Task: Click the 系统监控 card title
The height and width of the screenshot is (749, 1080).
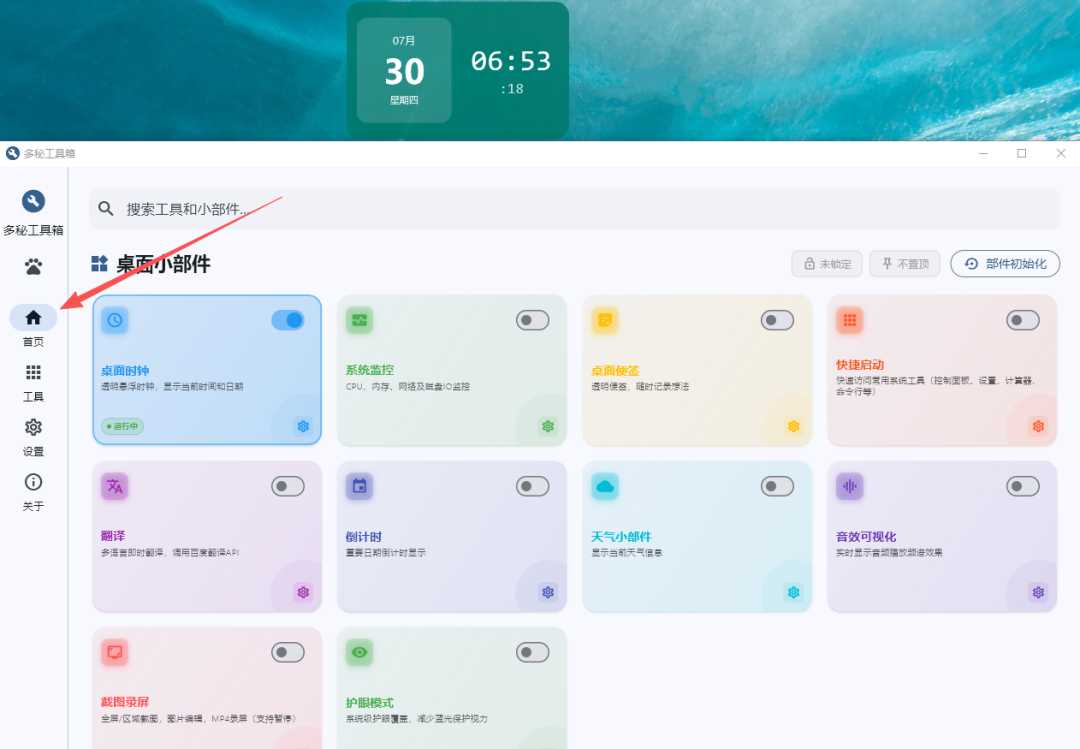Action: (370, 370)
